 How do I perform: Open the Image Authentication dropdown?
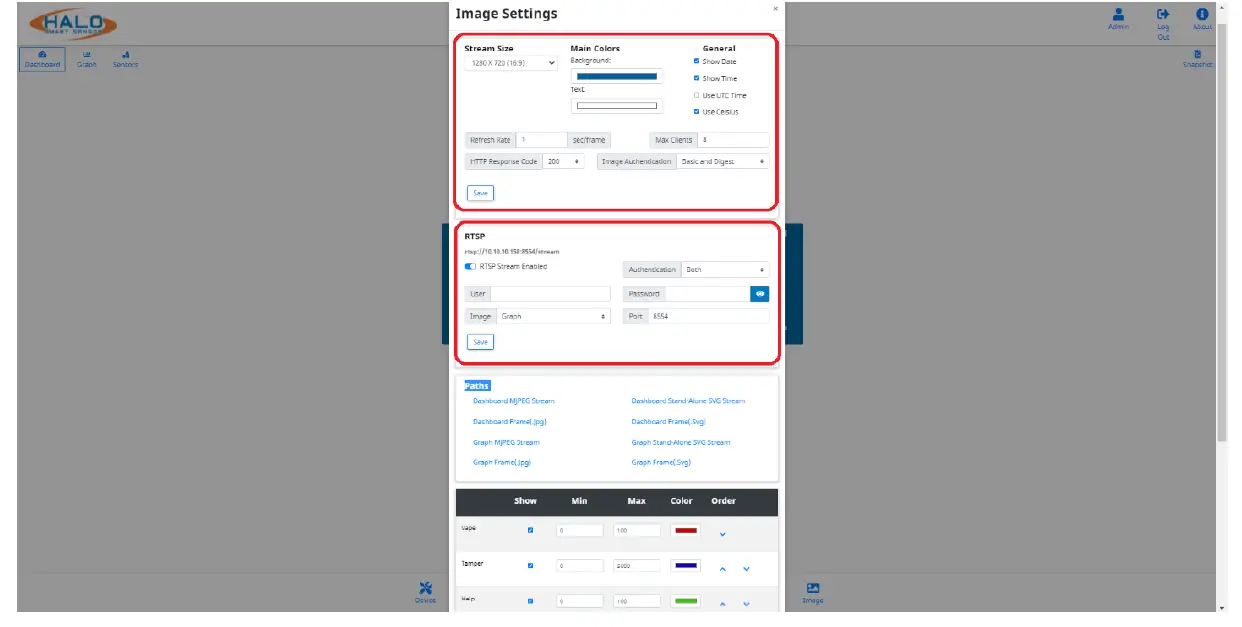coord(722,160)
